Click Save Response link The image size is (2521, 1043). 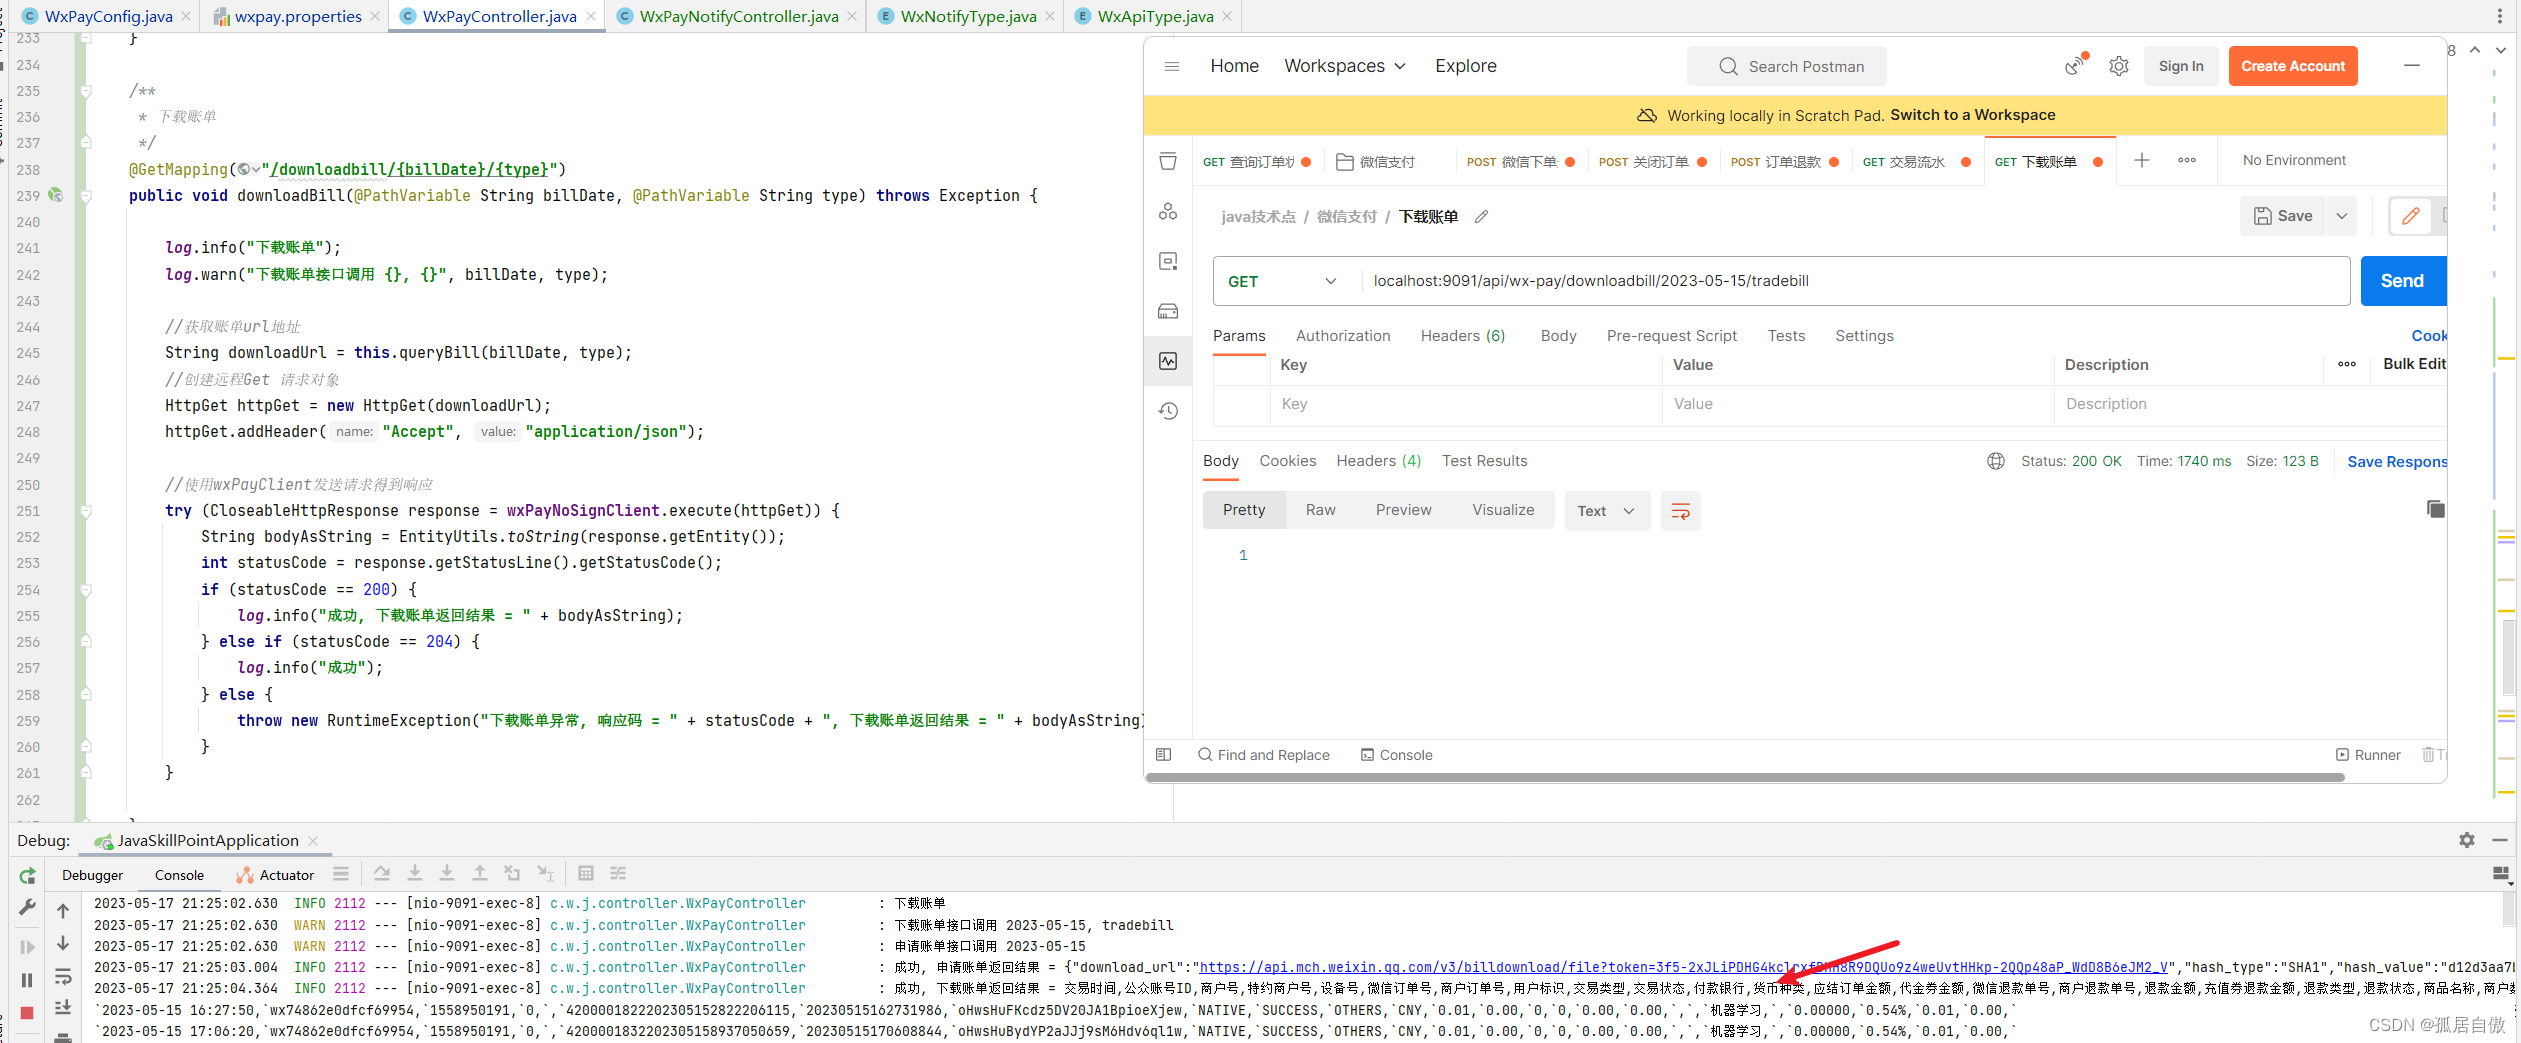(2397, 462)
